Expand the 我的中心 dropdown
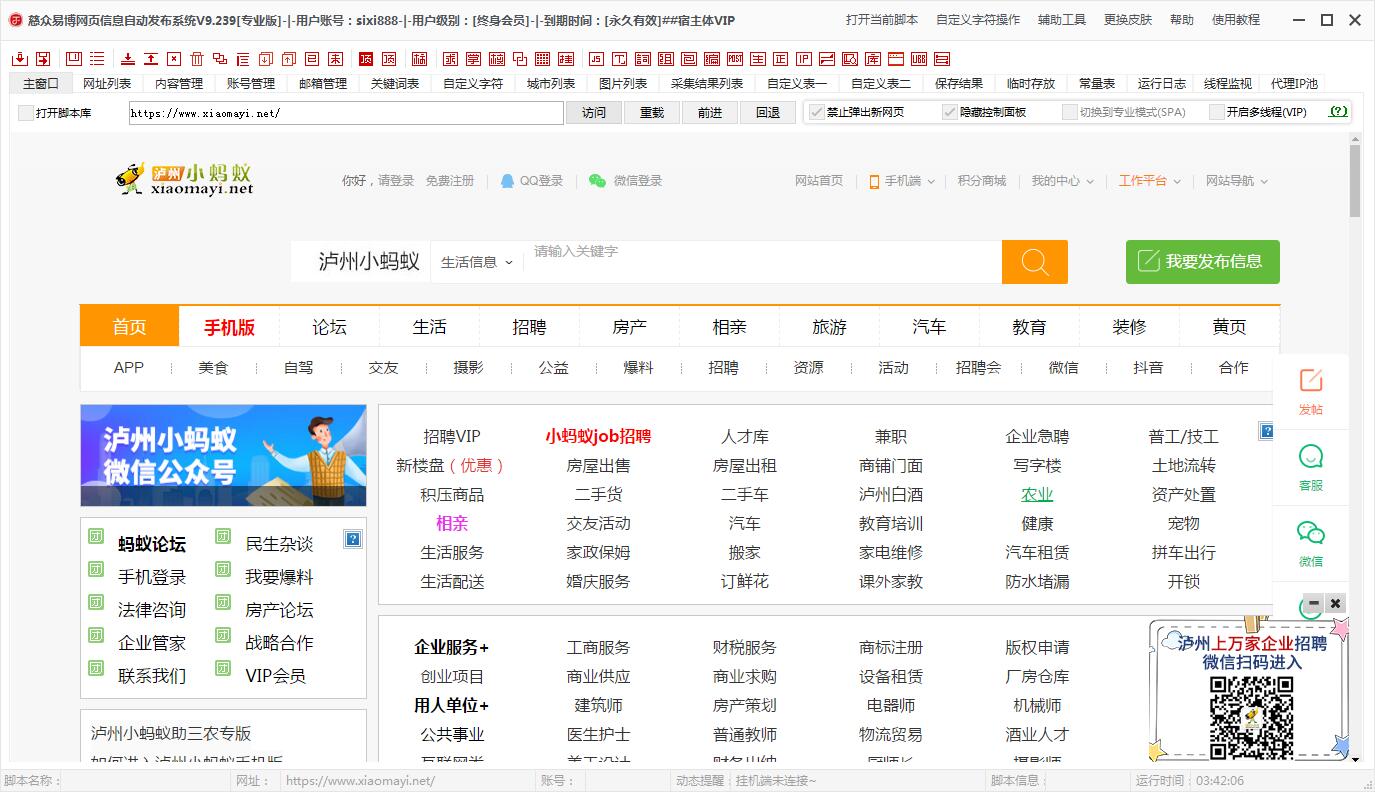This screenshot has height=792, width=1375. click(1063, 181)
